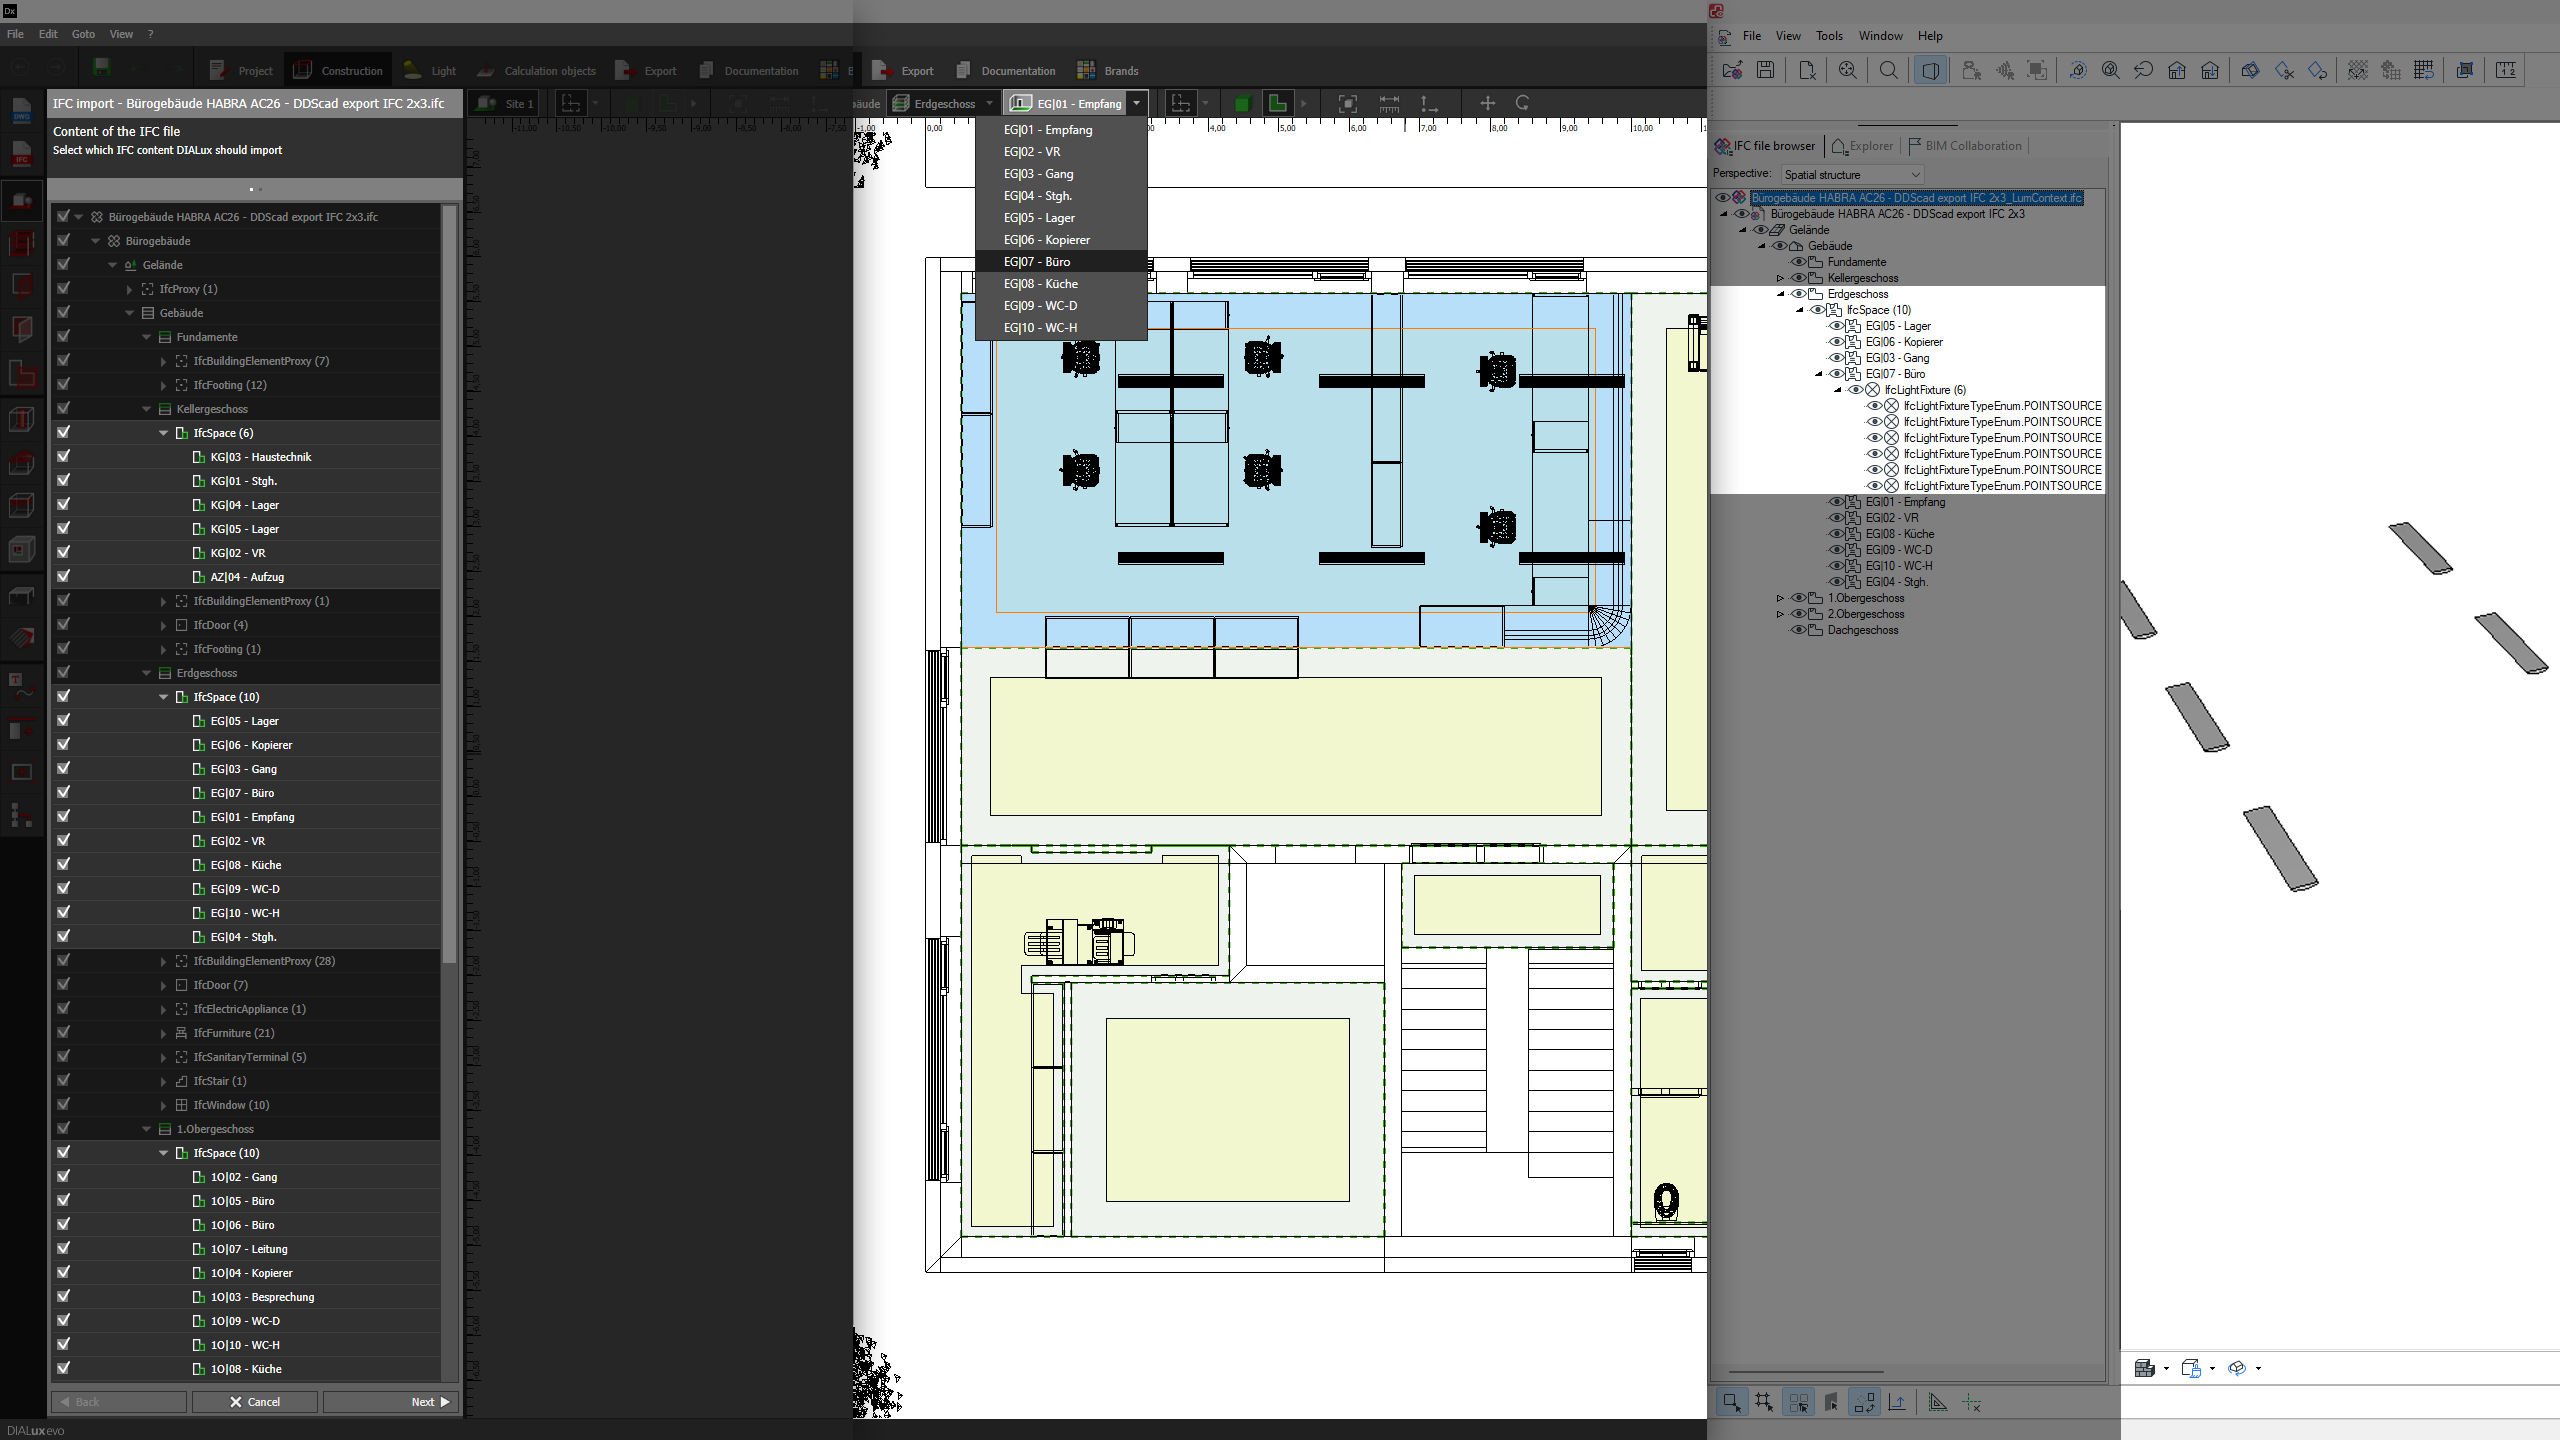Toggle the perspective view cube icon
The image size is (2560, 1440).
click(1930, 70)
